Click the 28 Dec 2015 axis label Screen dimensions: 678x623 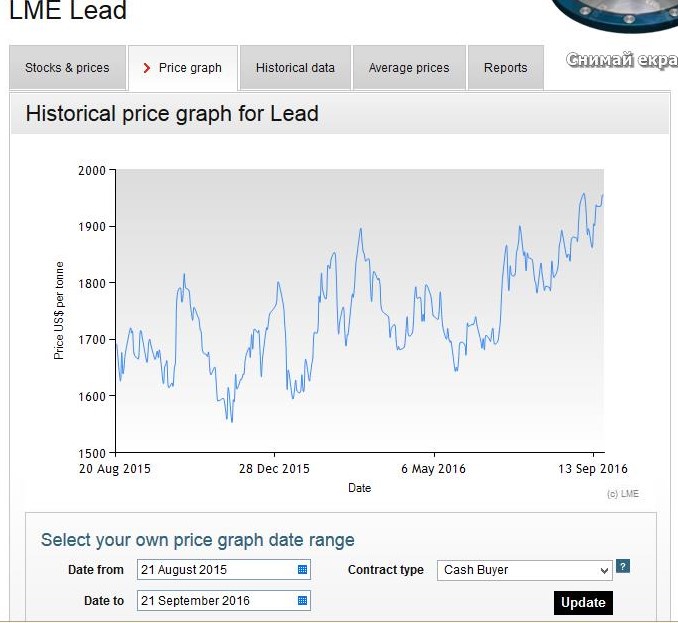(274, 469)
